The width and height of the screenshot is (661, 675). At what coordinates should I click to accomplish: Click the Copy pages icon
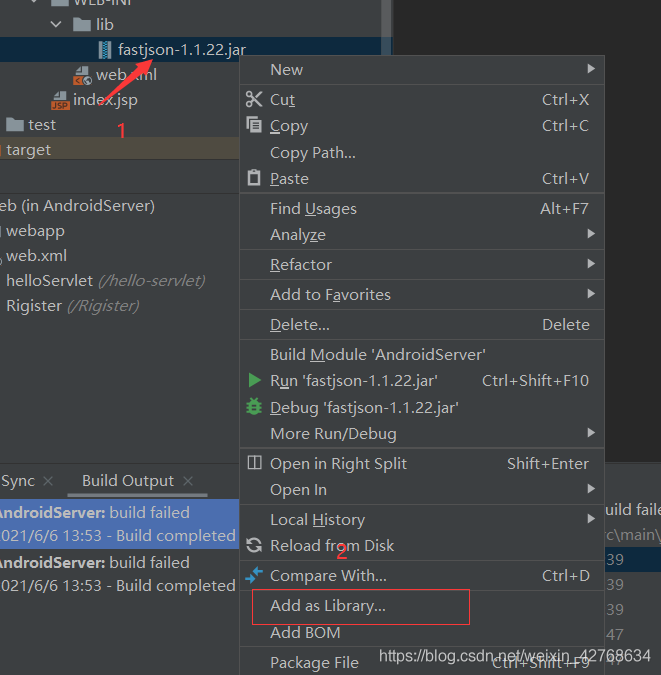click(x=254, y=125)
